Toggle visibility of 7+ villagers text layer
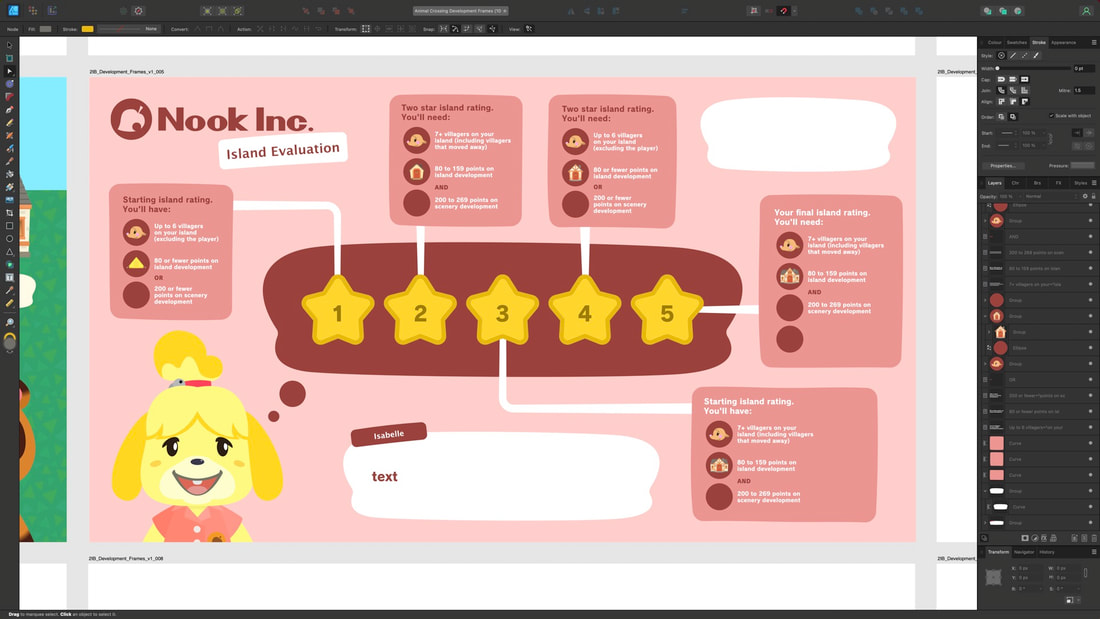The height and width of the screenshot is (619, 1100). [1090, 284]
